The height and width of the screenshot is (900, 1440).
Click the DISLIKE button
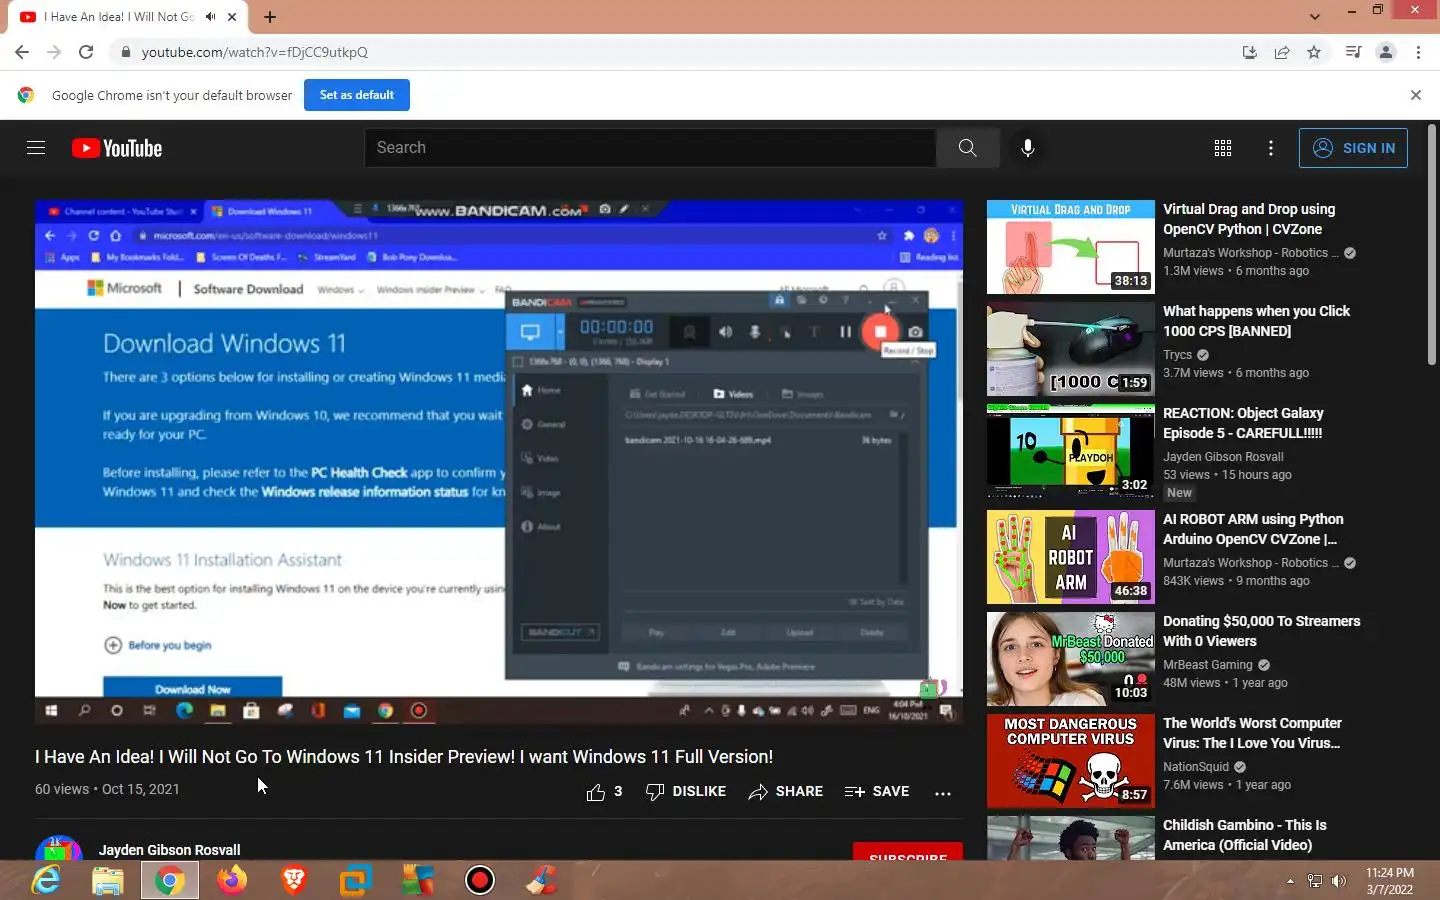[x=686, y=792]
